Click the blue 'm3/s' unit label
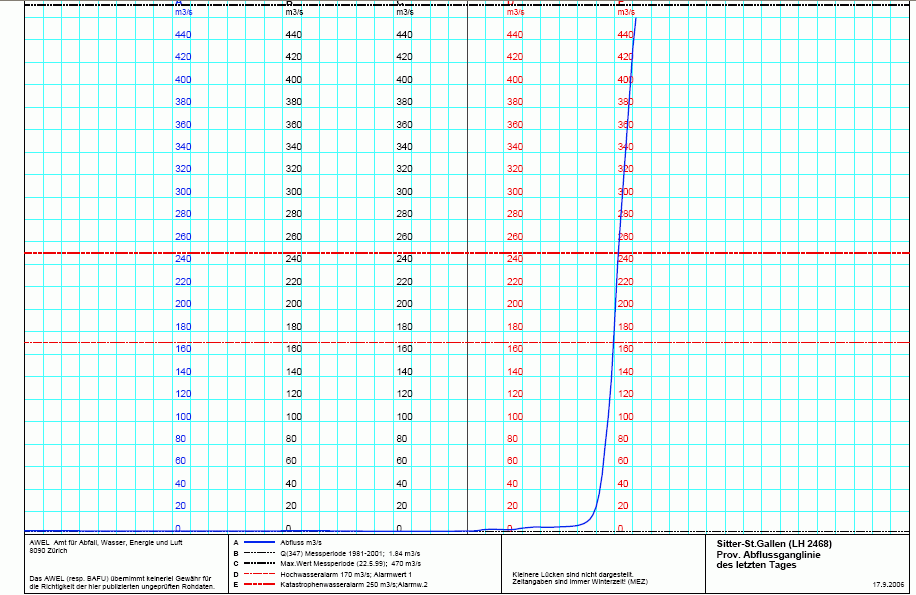This screenshot has height=595, width=916. tap(183, 12)
